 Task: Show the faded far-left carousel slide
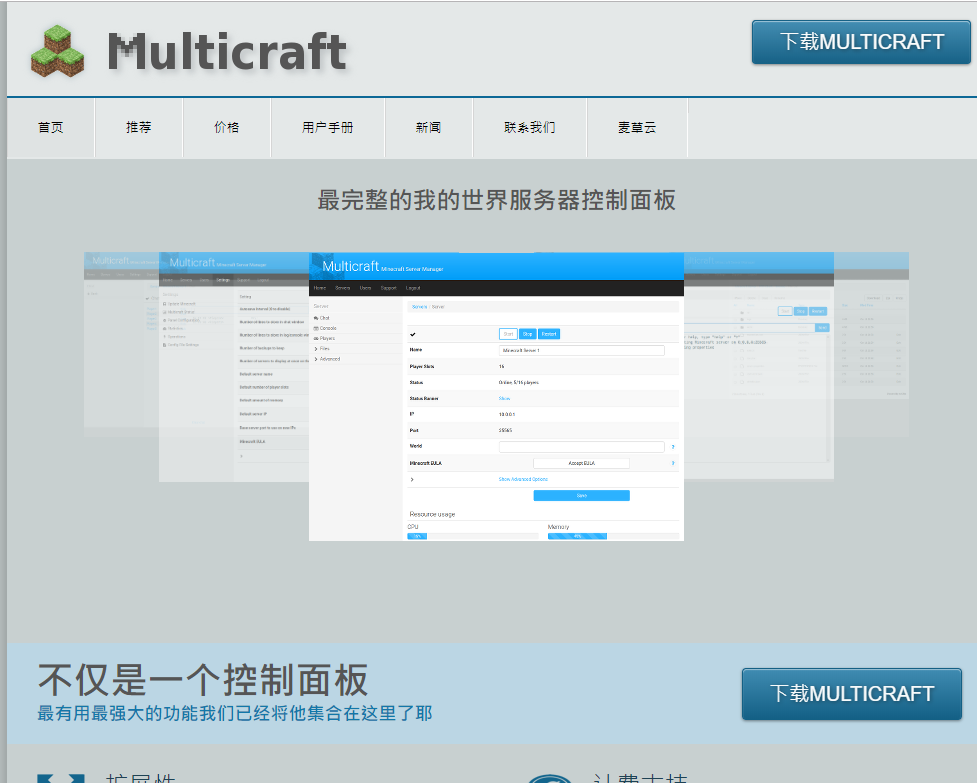tap(122, 344)
